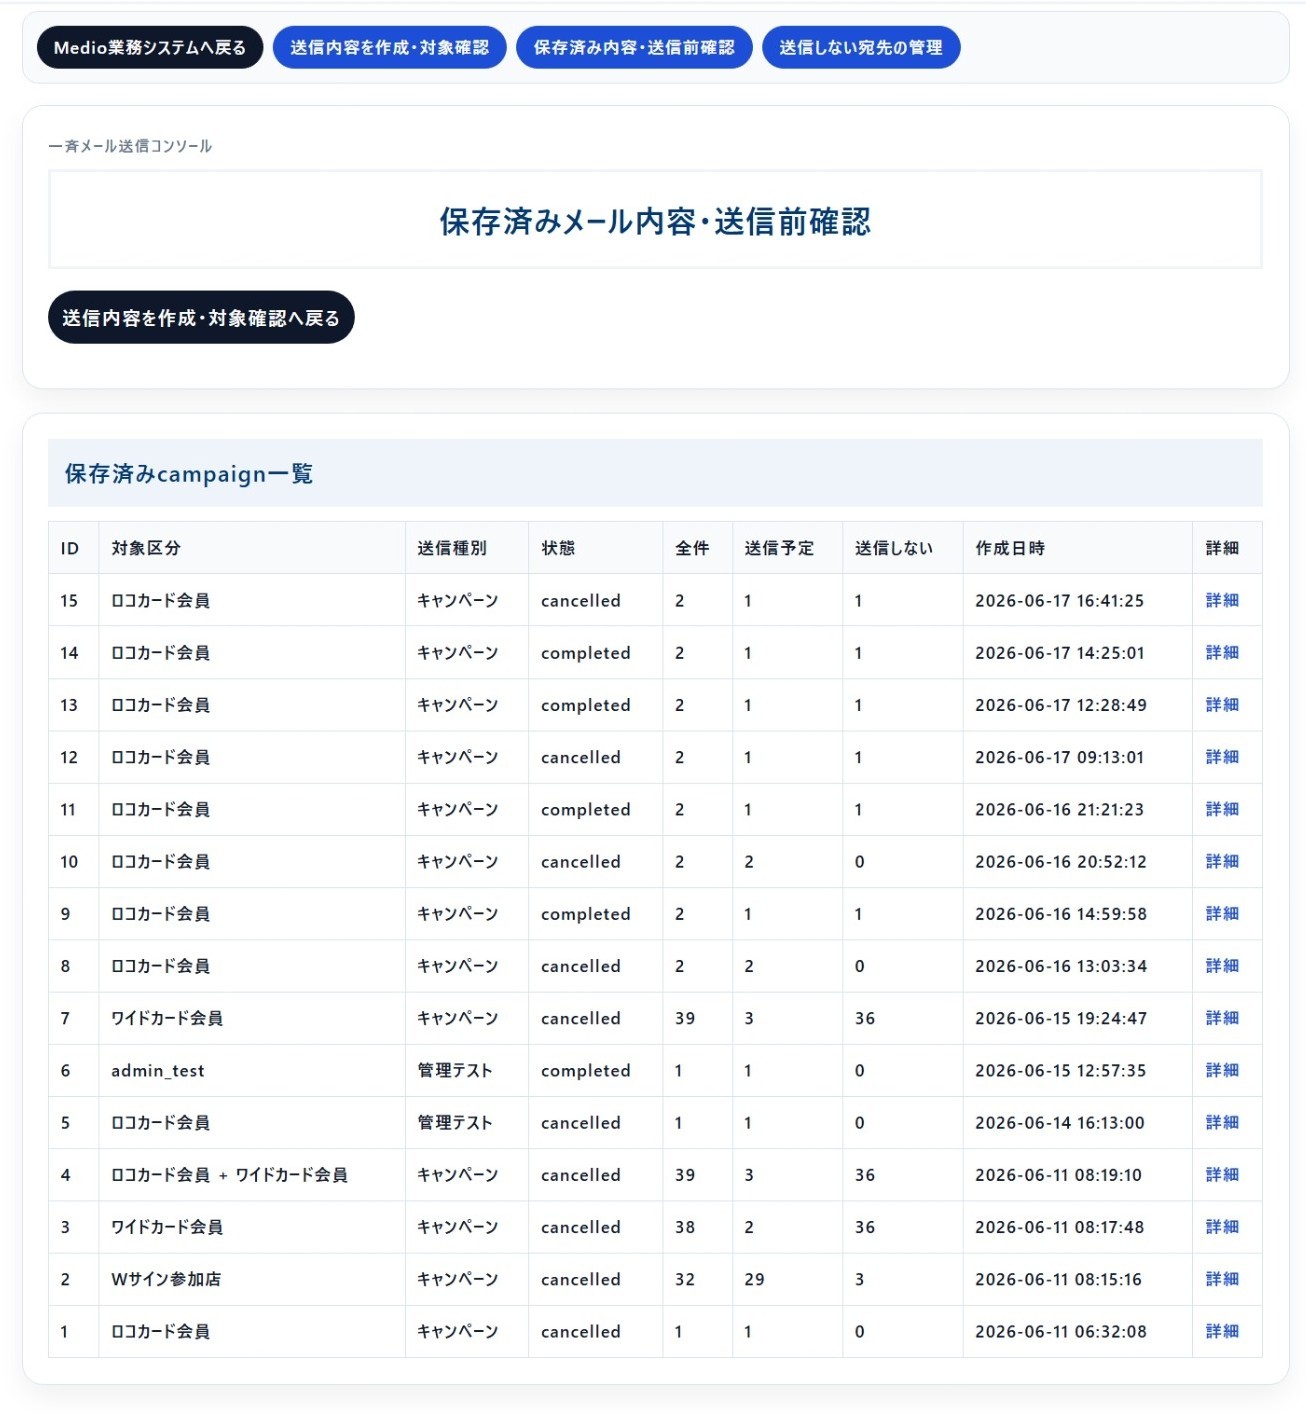Click the 送信種別 column header
The width and height of the screenshot is (1306, 1414).
[467, 548]
